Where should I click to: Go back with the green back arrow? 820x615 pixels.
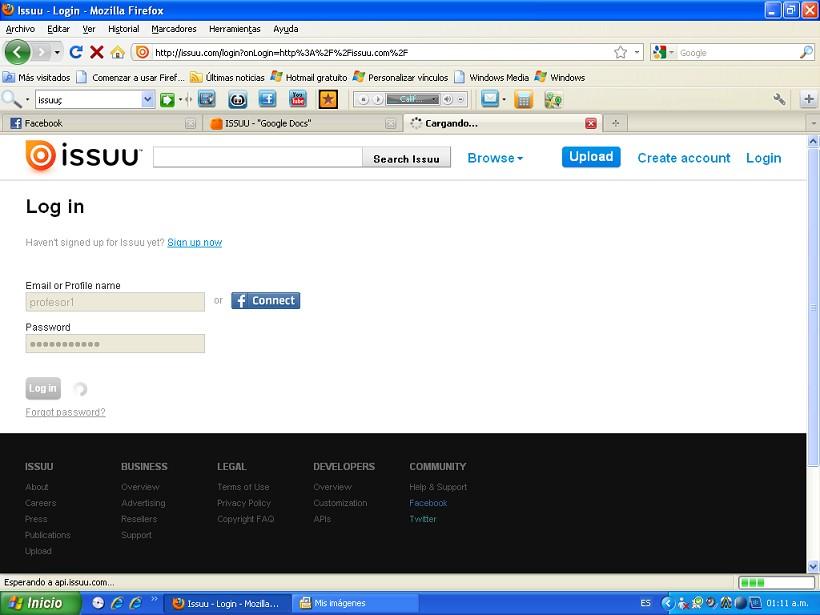[x=17, y=52]
